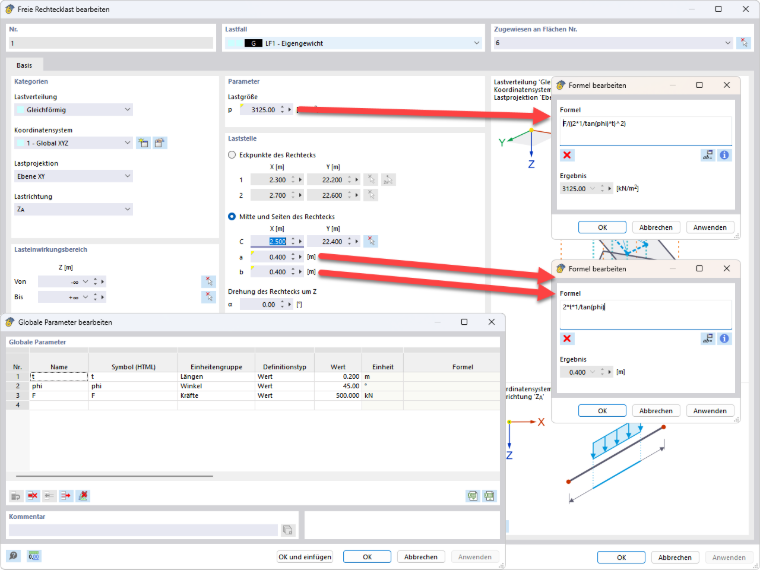
Task: Click info icon in lower Formel dialog
Action: point(724,338)
